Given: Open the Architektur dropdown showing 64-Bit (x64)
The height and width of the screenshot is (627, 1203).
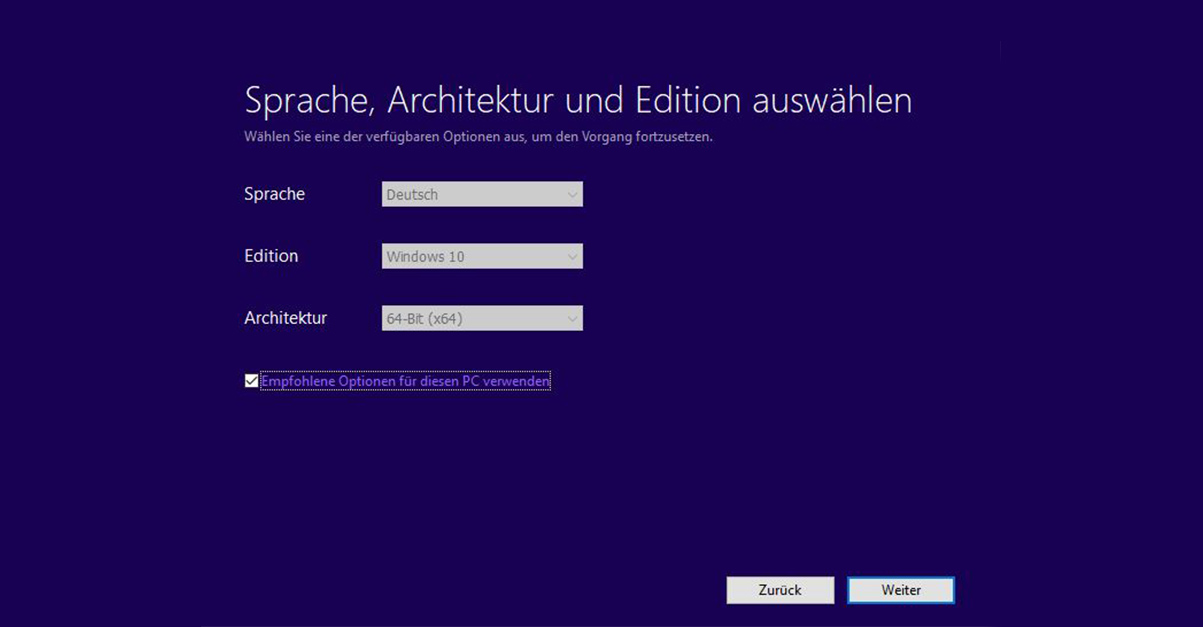Looking at the screenshot, I should pos(481,318).
